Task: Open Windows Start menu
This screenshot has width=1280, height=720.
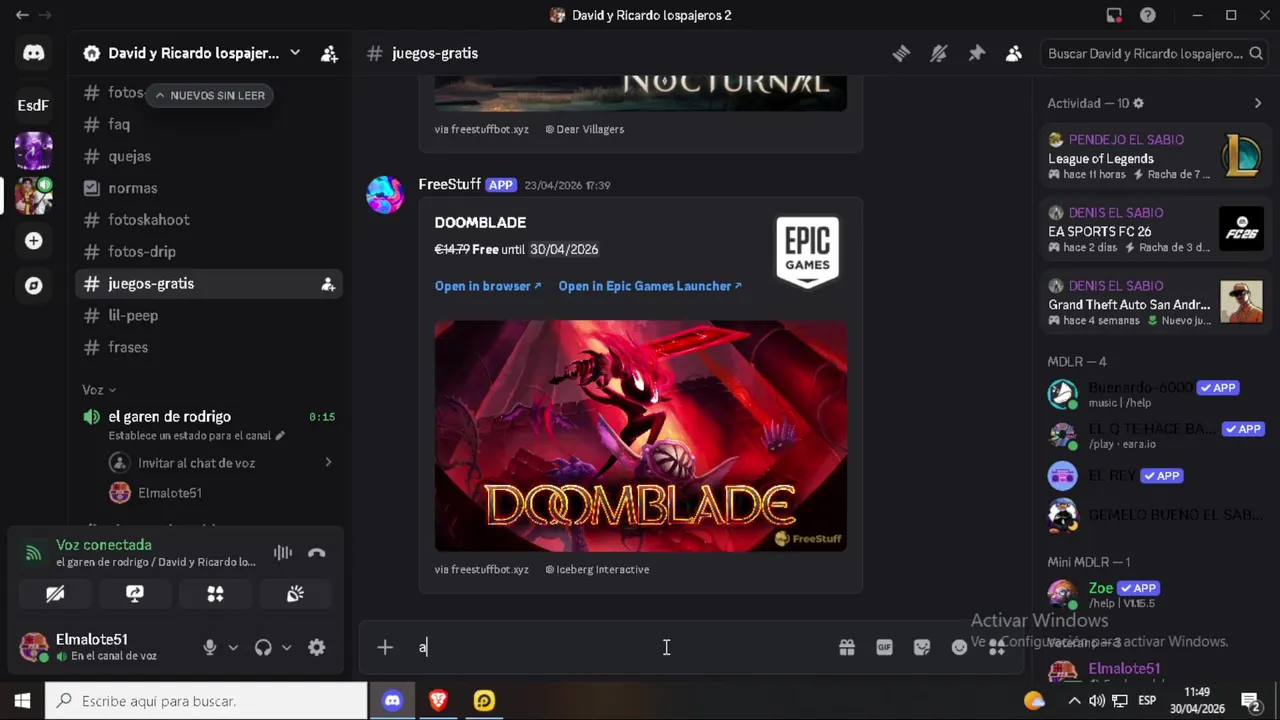Action: [x=22, y=701]
